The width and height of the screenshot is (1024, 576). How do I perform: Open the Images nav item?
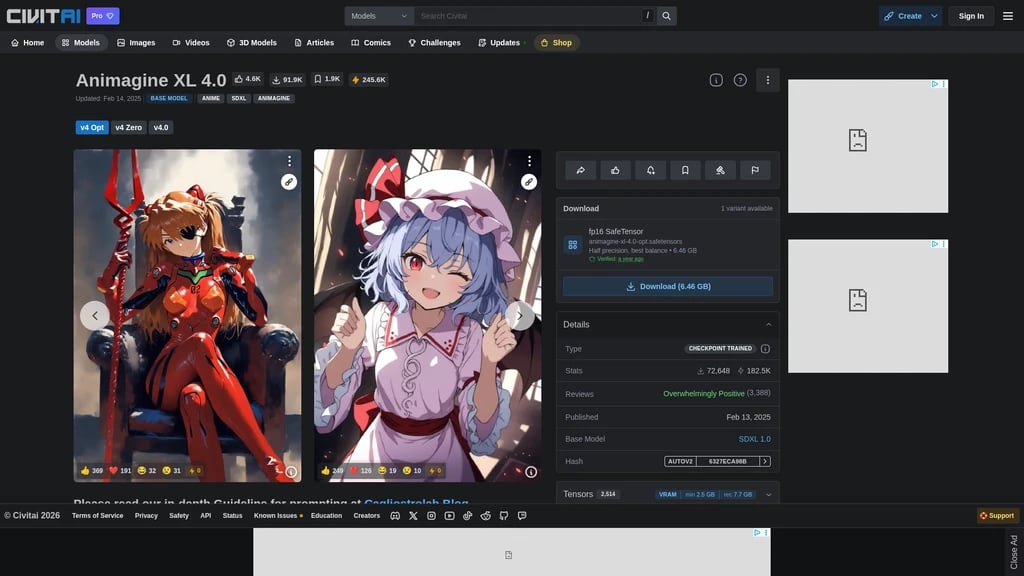[x=136, y=42]
